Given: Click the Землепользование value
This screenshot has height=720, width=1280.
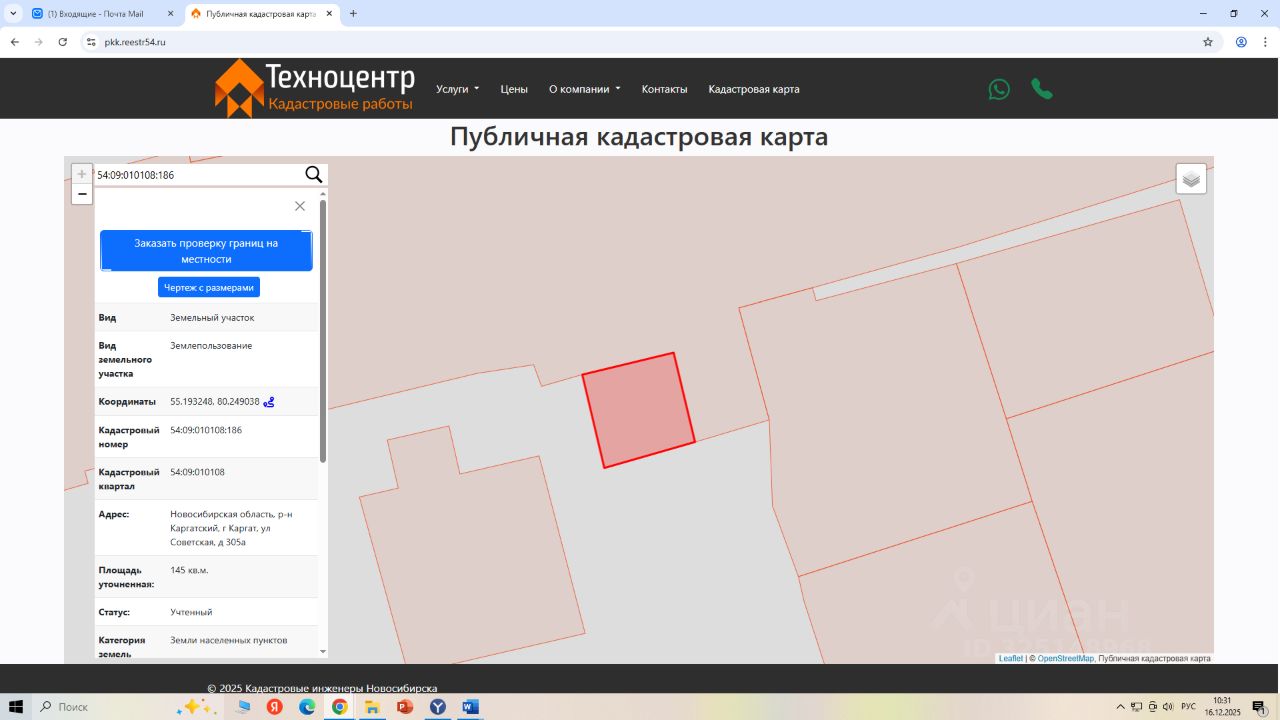Looking at the screenshot, I should tap(211, 346).
